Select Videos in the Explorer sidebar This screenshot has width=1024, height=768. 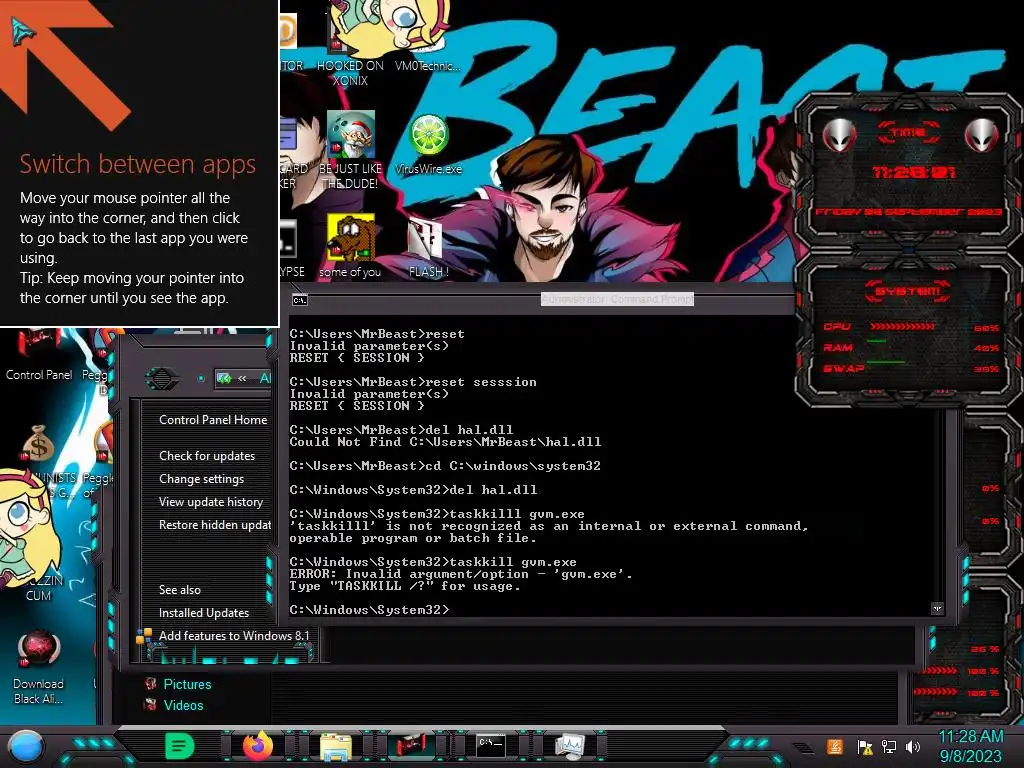pos(183,705)
